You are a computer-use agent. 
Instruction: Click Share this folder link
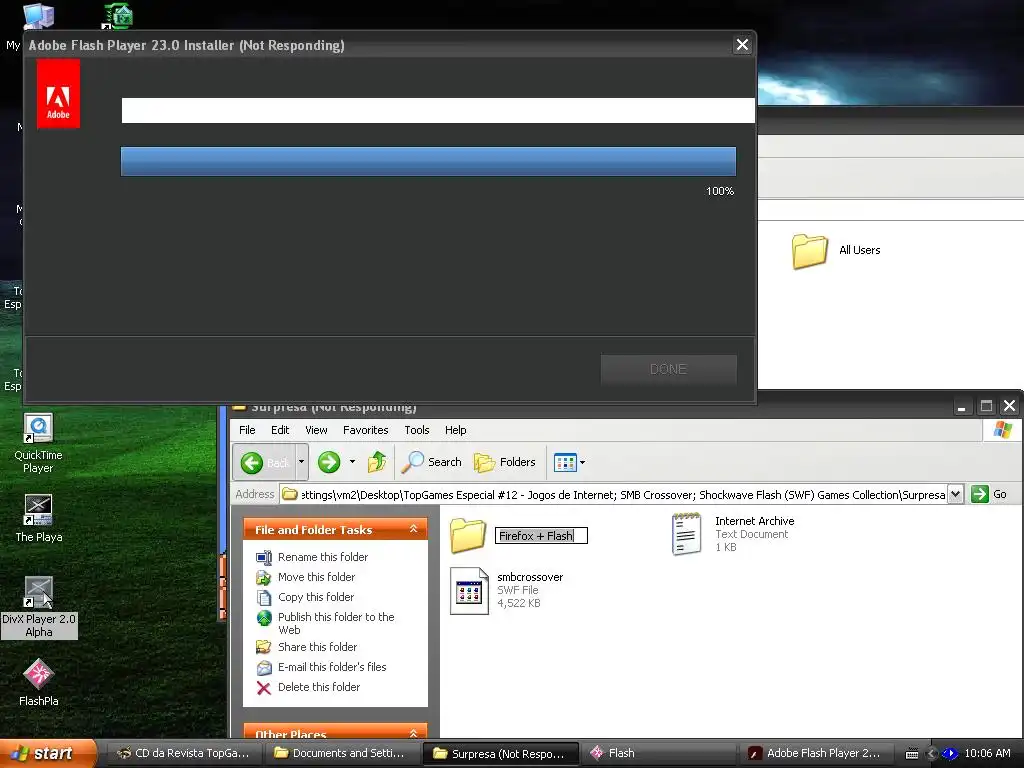[x=317, y=647]
